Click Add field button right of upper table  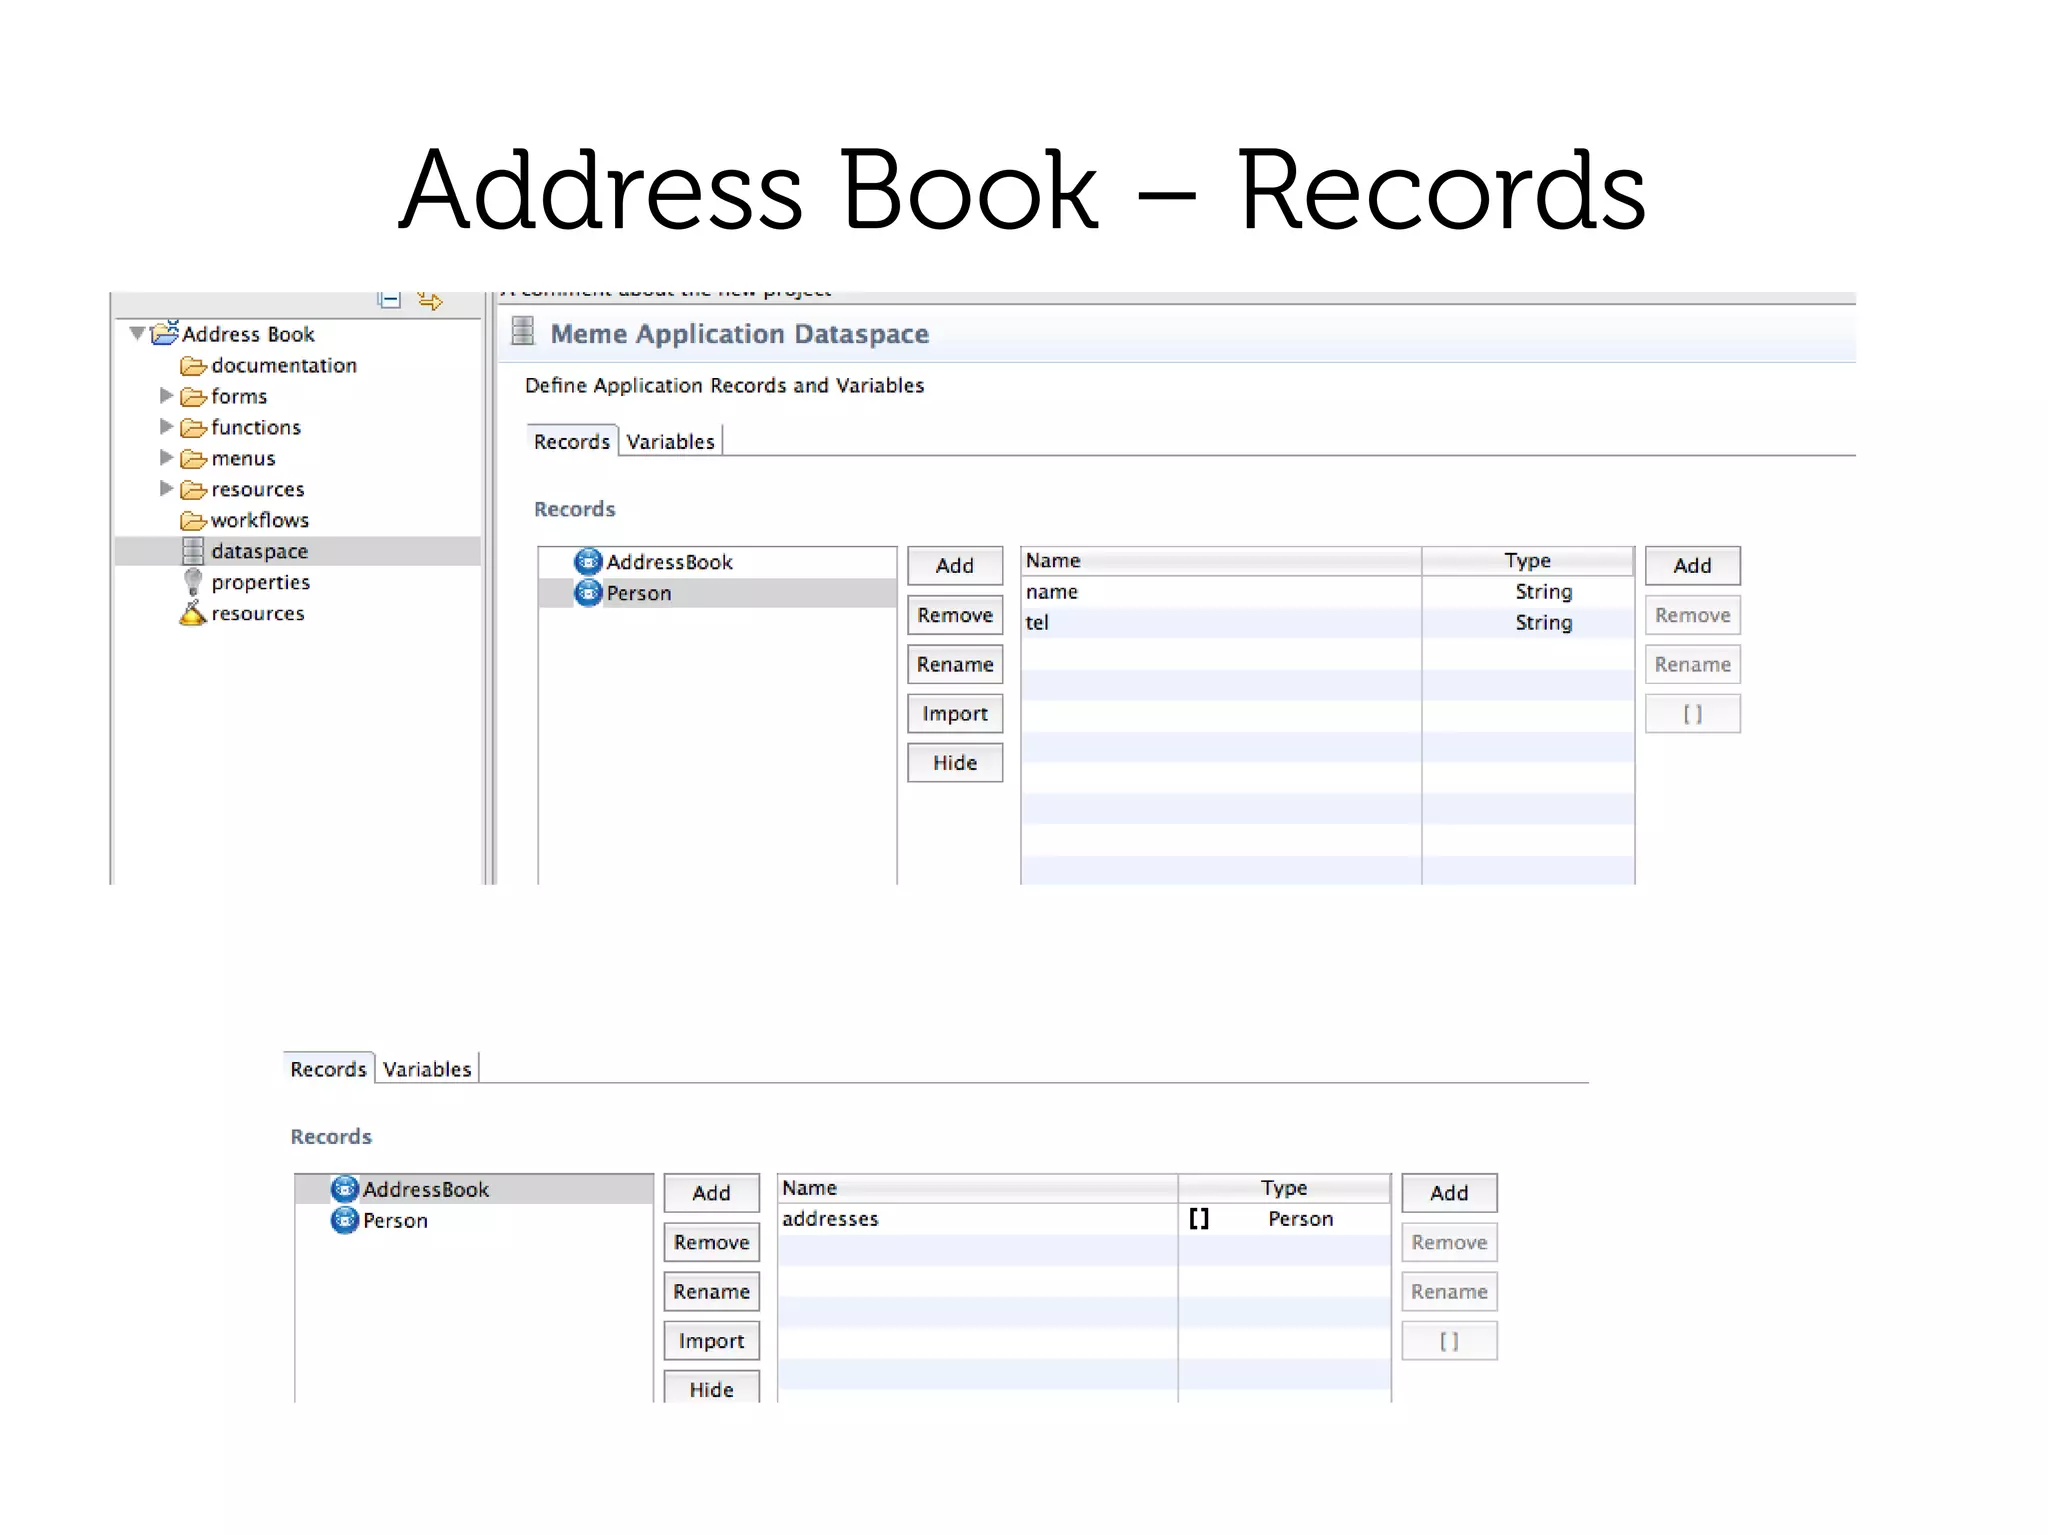(x=1693, y=565)
